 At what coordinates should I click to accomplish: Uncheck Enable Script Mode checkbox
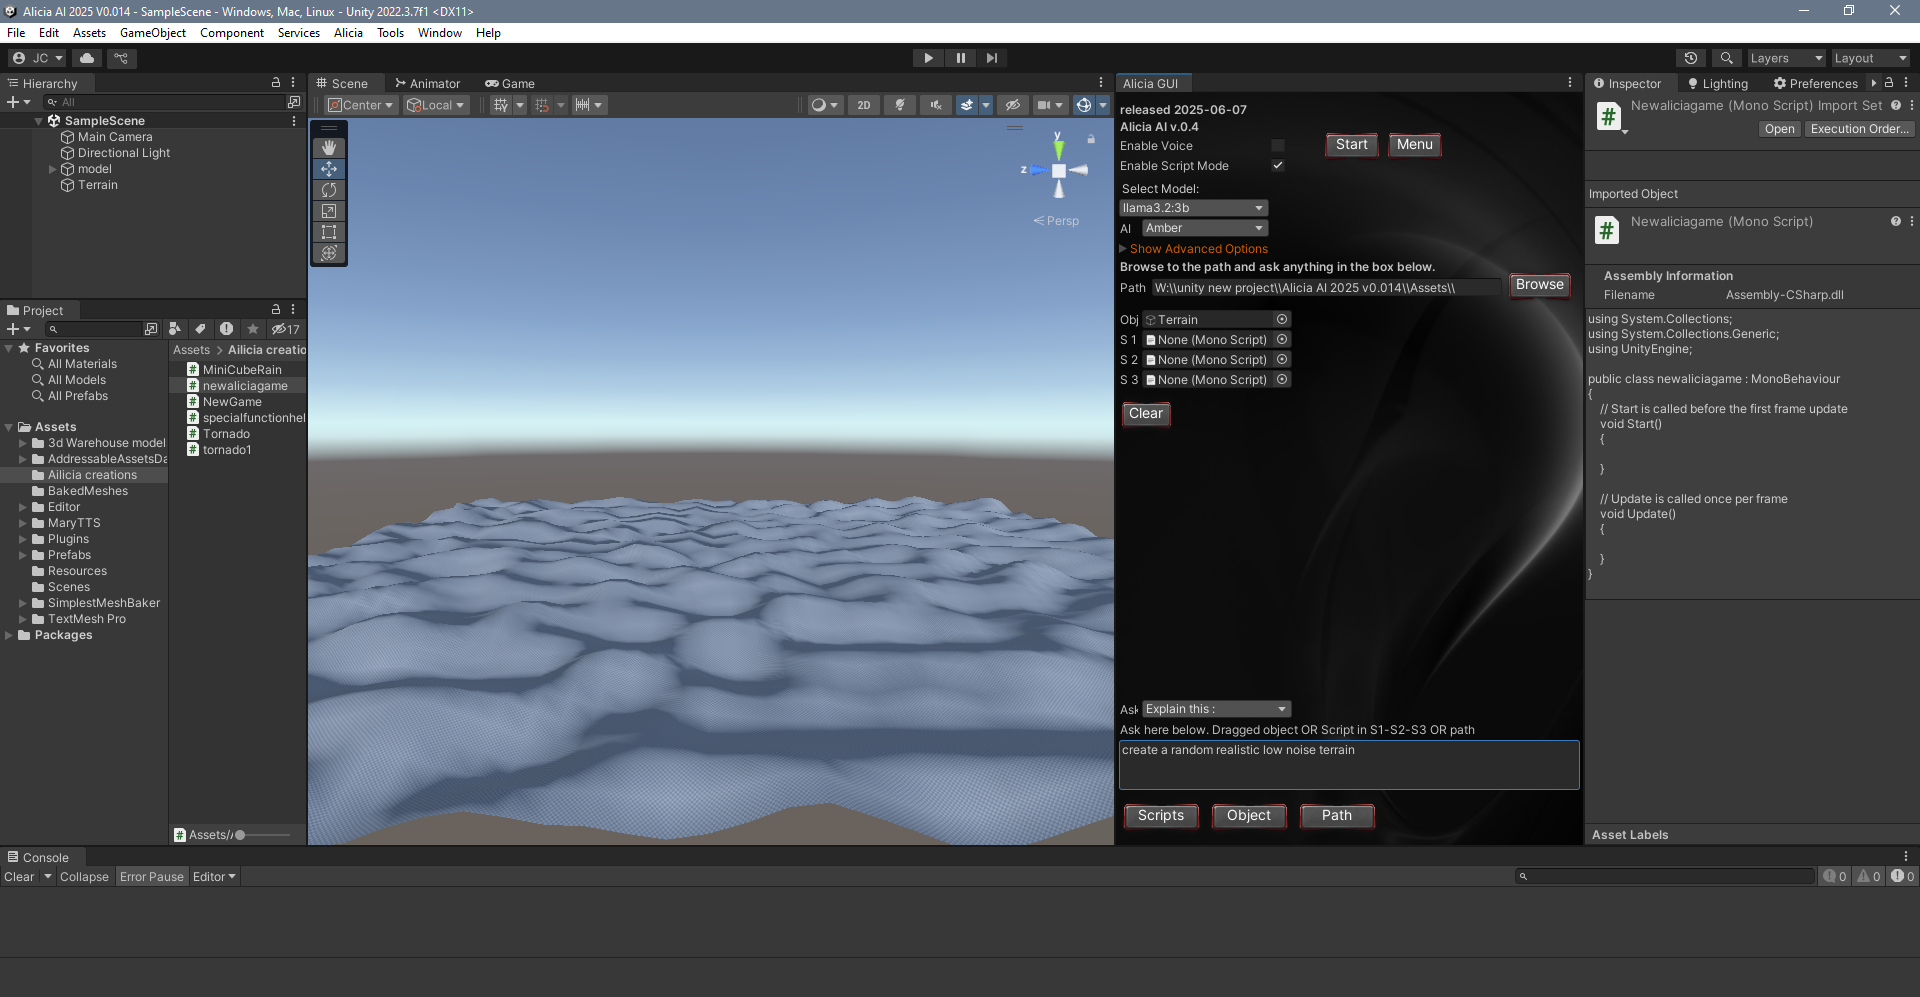pos(1277,166)
